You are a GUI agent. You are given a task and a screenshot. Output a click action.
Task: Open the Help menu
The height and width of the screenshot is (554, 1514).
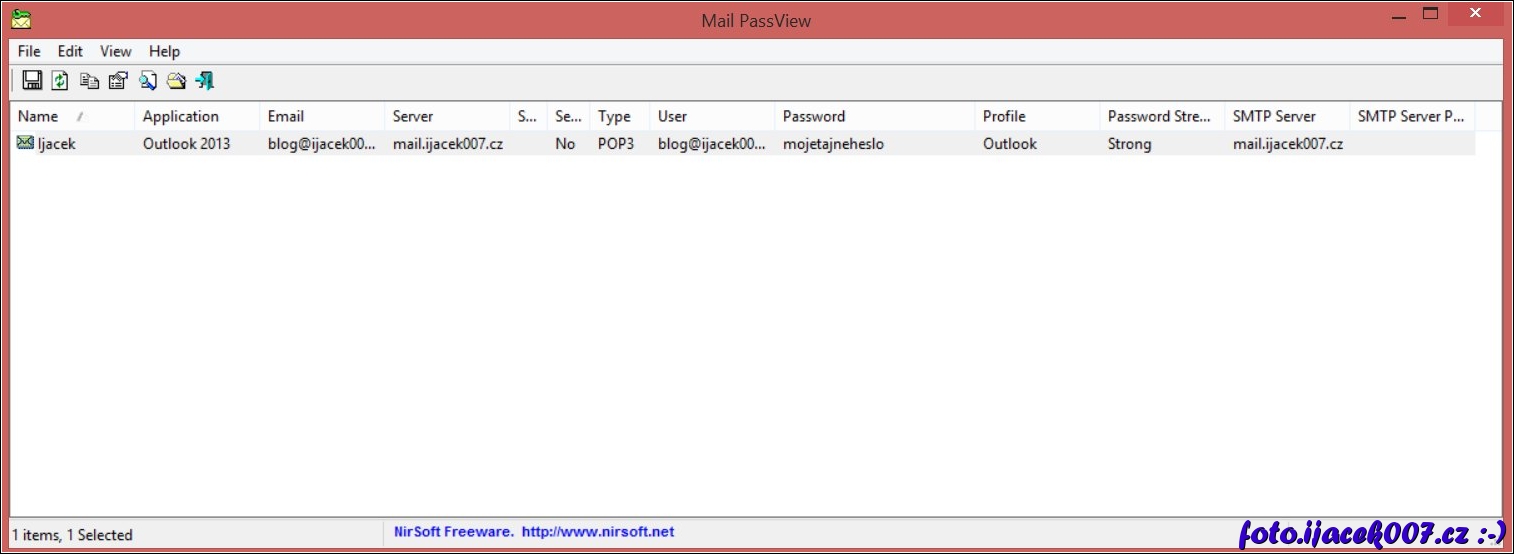[164, 51]
